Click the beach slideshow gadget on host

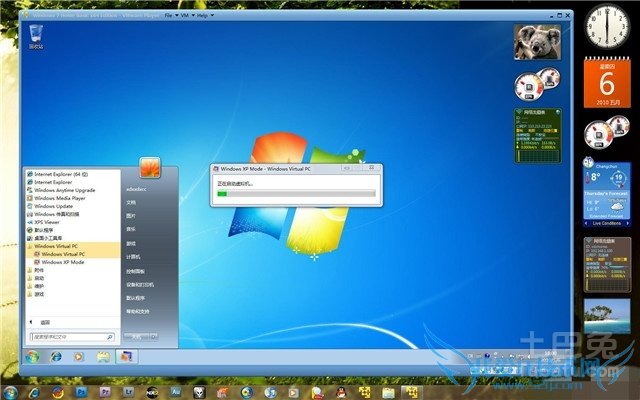(607, 316)
